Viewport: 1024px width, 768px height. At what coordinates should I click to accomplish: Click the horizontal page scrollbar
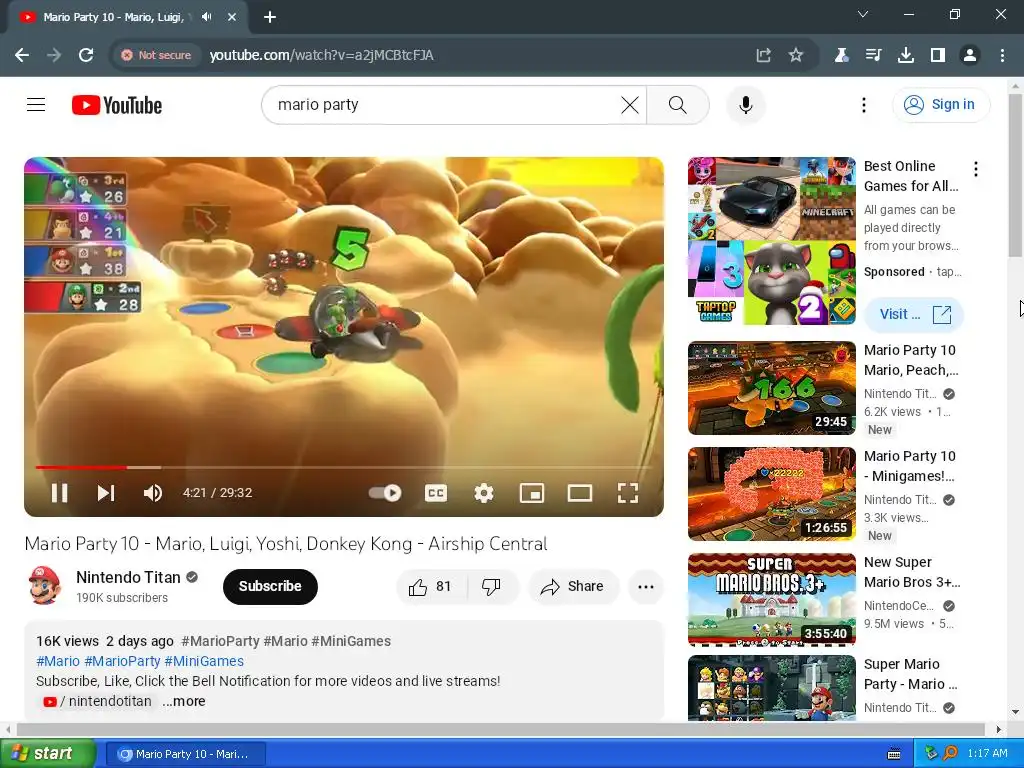pos(502,729)
